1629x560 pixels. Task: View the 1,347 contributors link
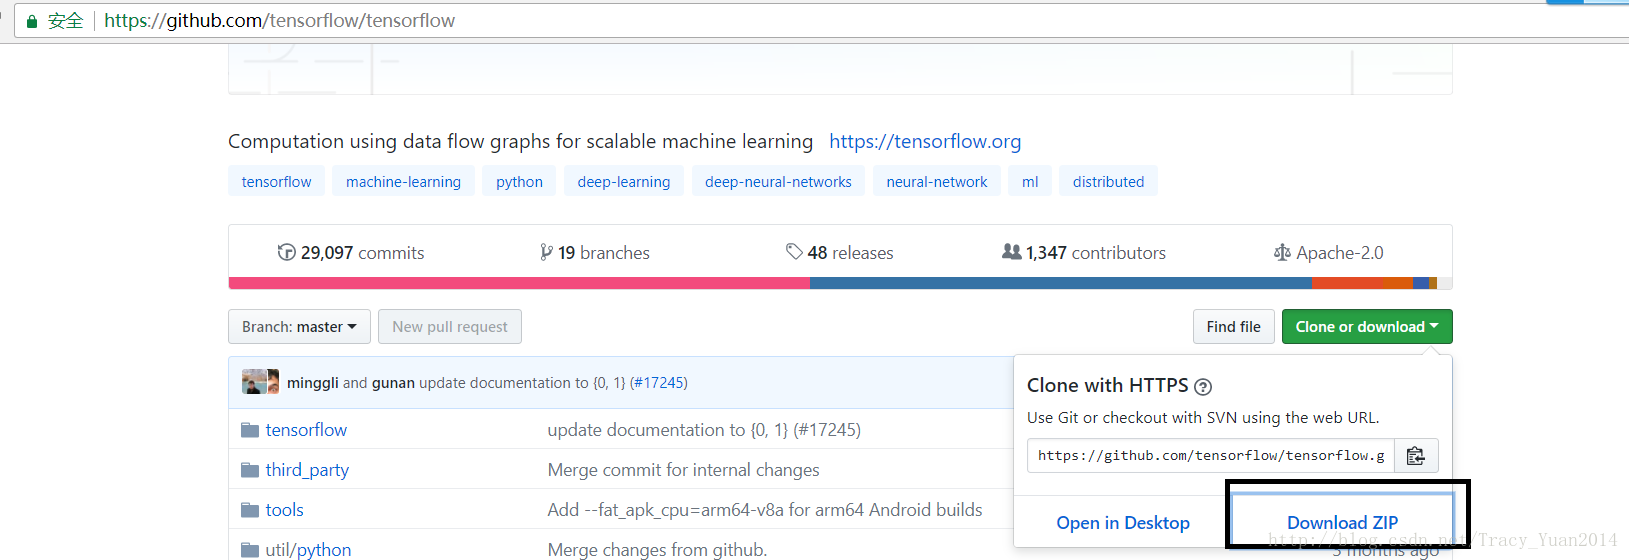point(1084,253)
